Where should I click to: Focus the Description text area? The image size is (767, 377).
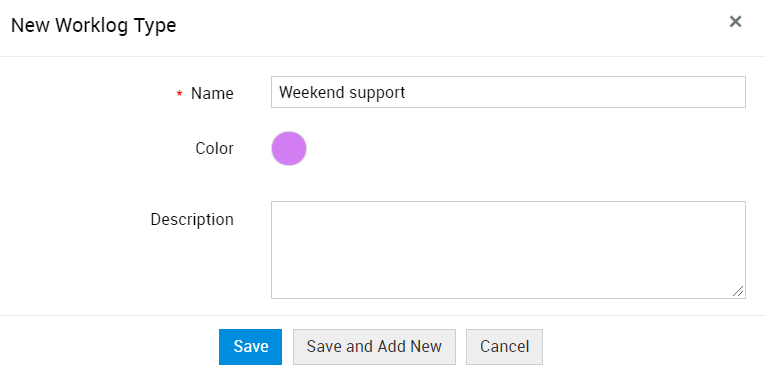508,249
